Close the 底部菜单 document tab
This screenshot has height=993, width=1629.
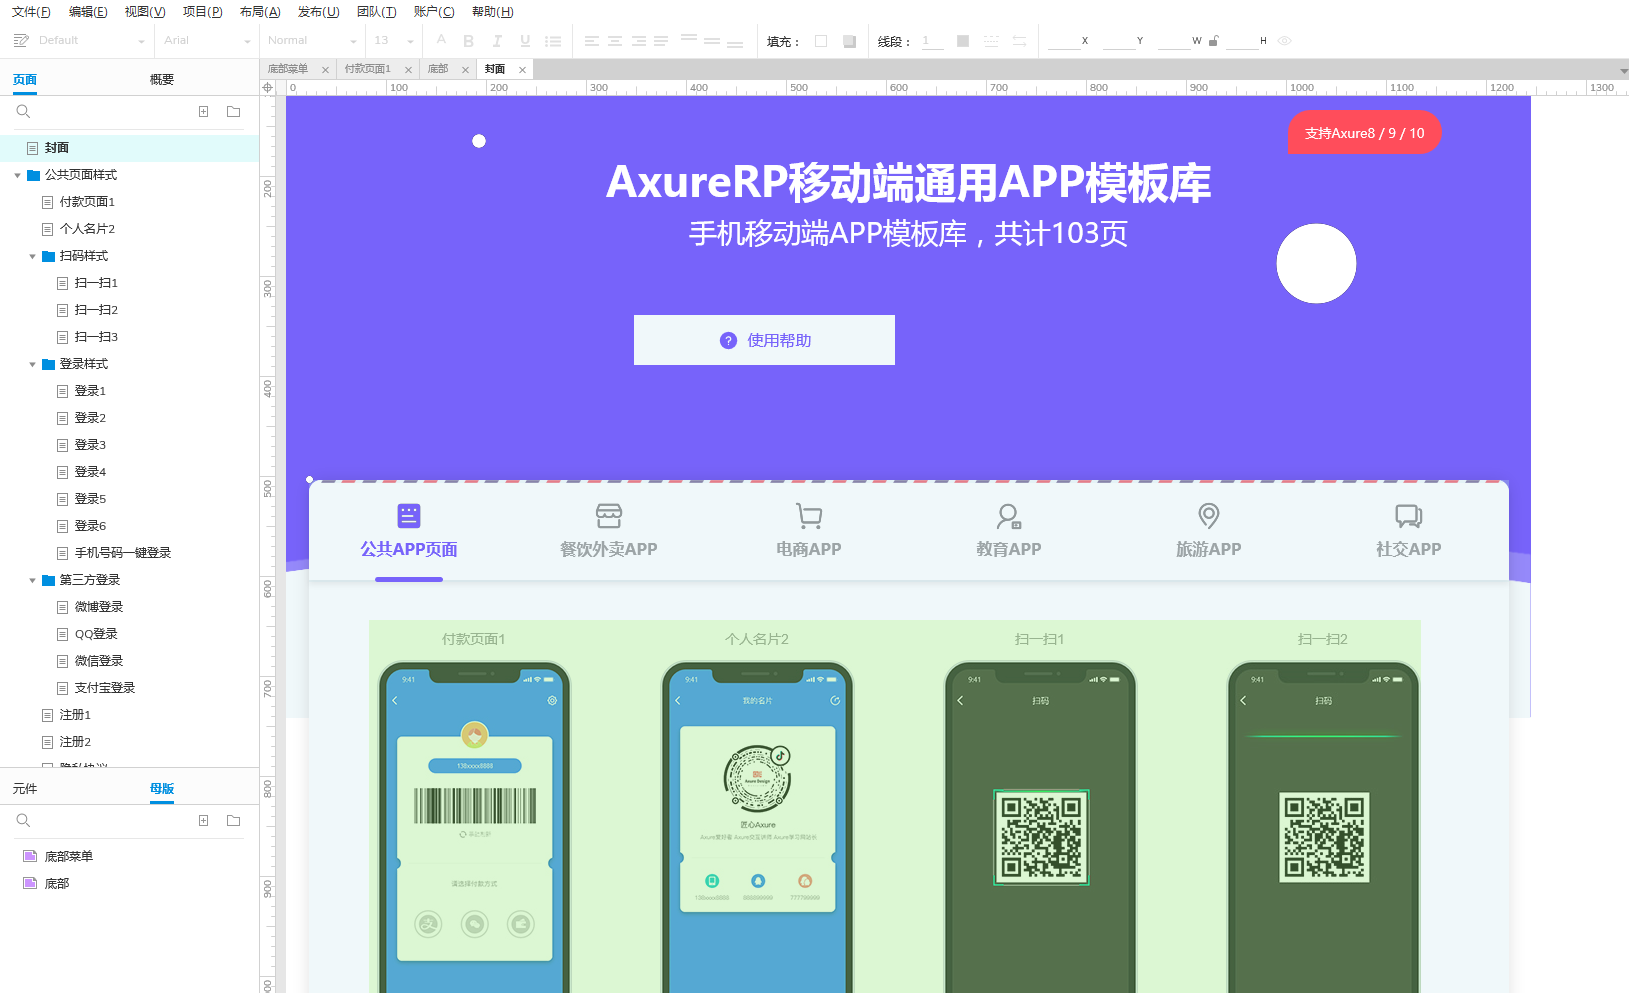point(325,70)
